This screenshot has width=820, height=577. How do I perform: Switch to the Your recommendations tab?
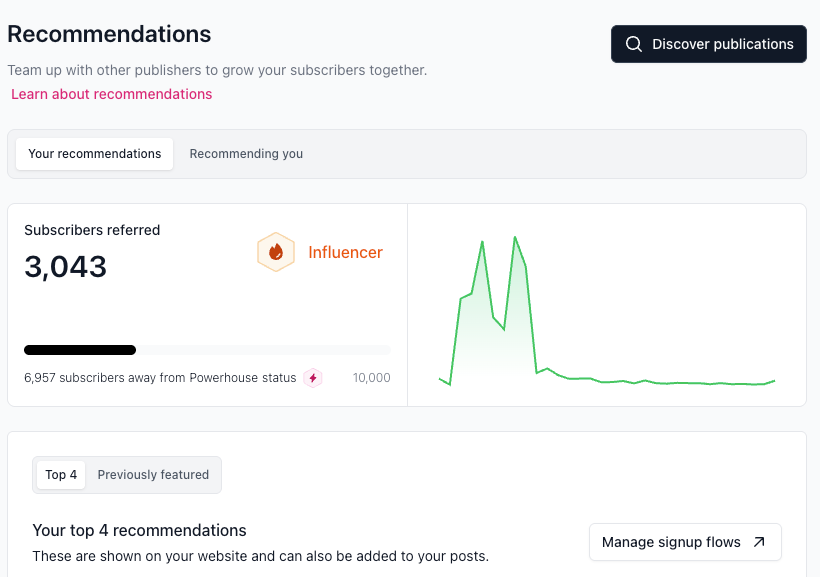94,154
